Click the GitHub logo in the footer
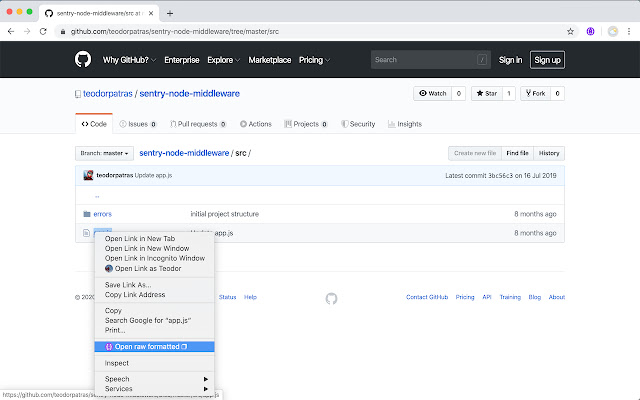This screenshot has width=640, height=400. point(331,297)
